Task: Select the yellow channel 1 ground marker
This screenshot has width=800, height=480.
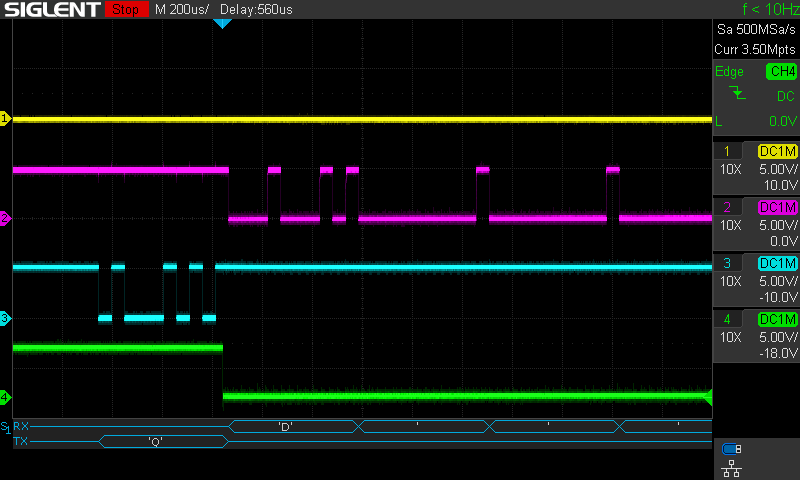Action: [5, 119]
